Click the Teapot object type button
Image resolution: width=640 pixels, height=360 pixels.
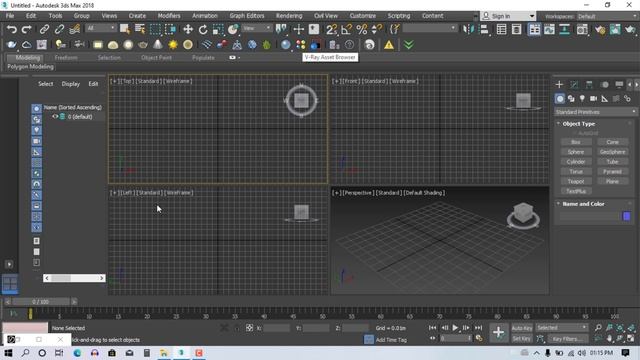tap(576, 181)
